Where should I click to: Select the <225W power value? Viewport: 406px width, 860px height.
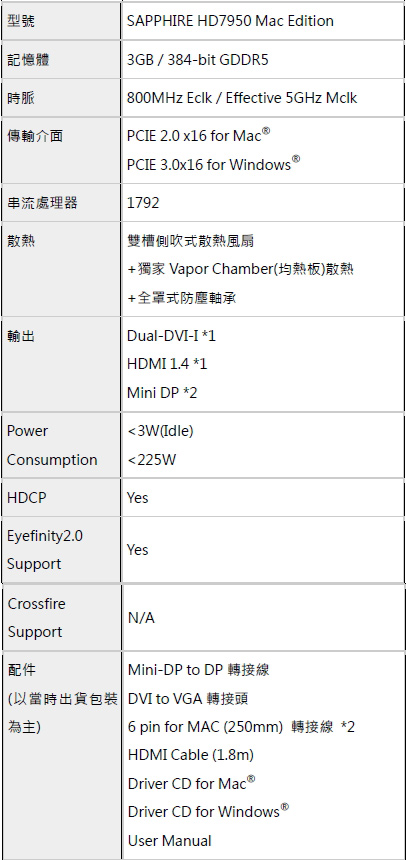click(x=151, y=460)
